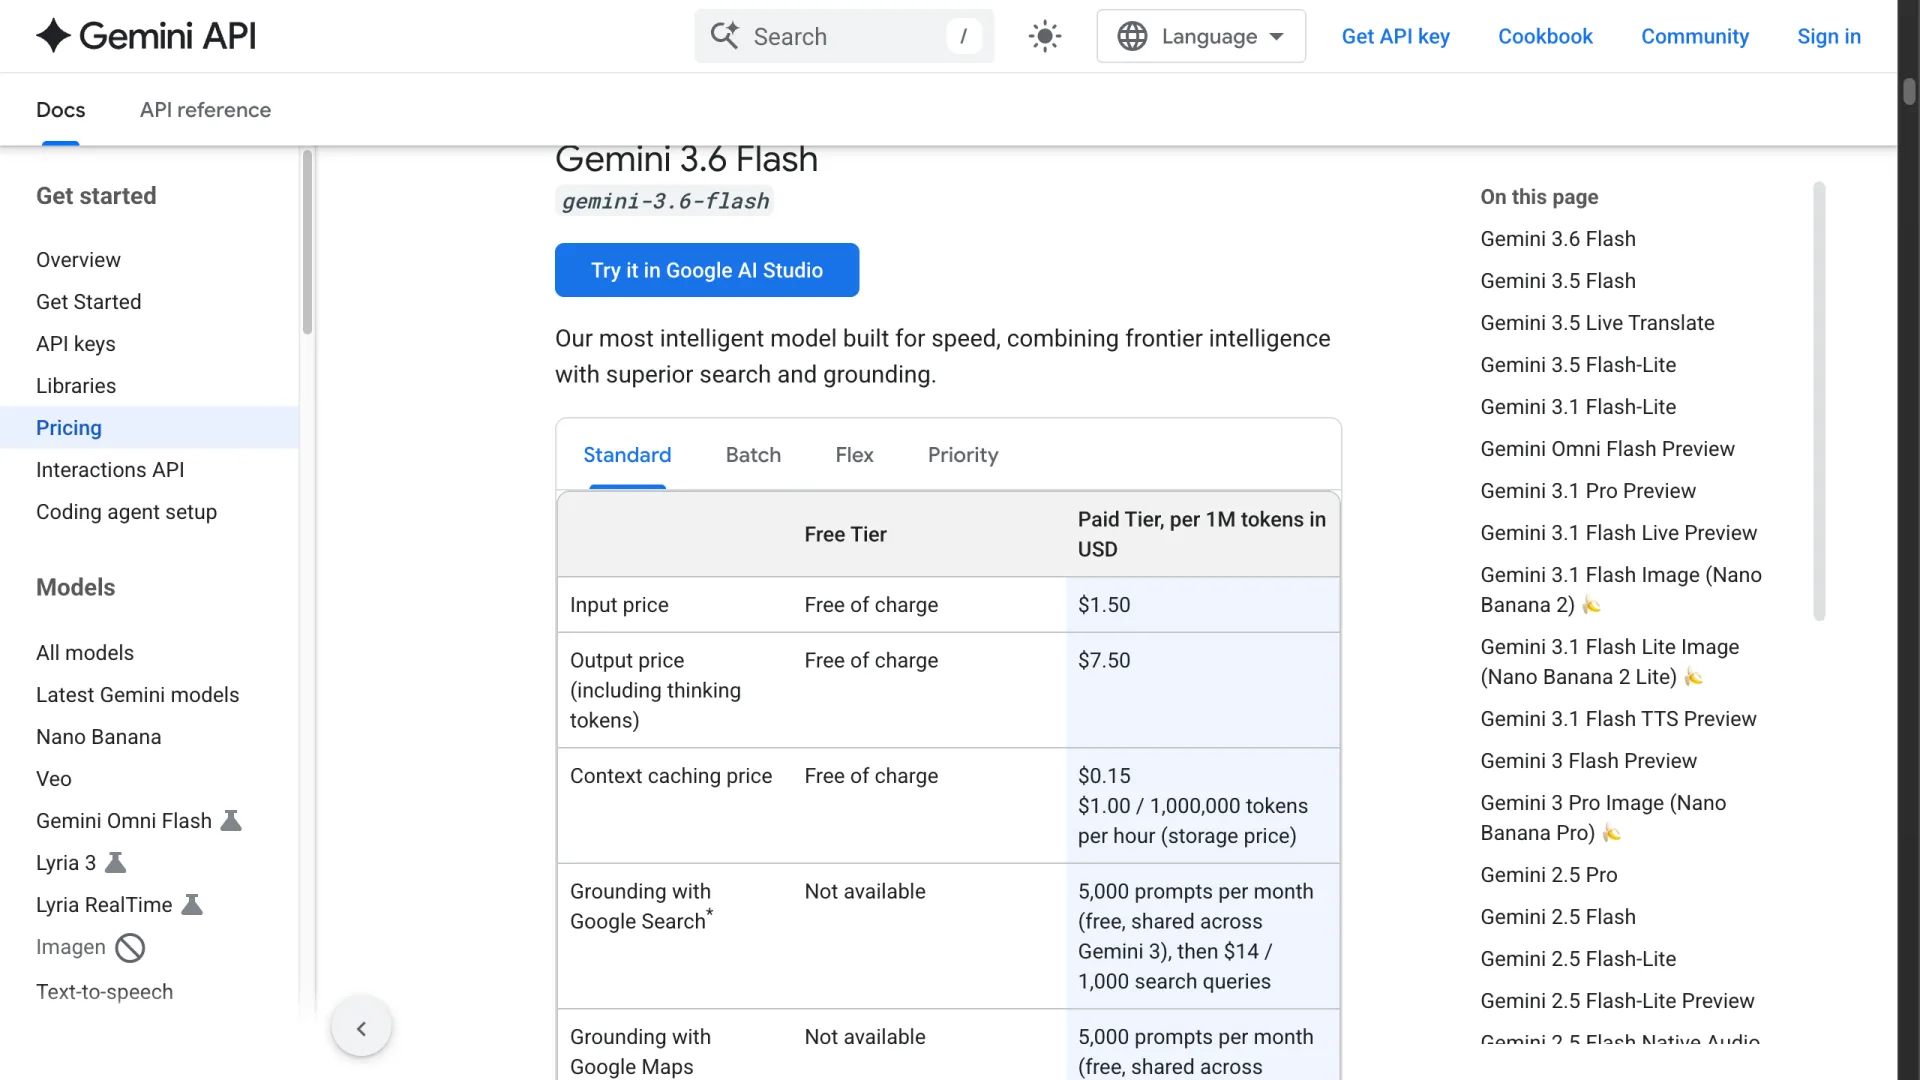
Task: Open Latest Gemini models in the sidebar
Action: (x=138, y=695)
